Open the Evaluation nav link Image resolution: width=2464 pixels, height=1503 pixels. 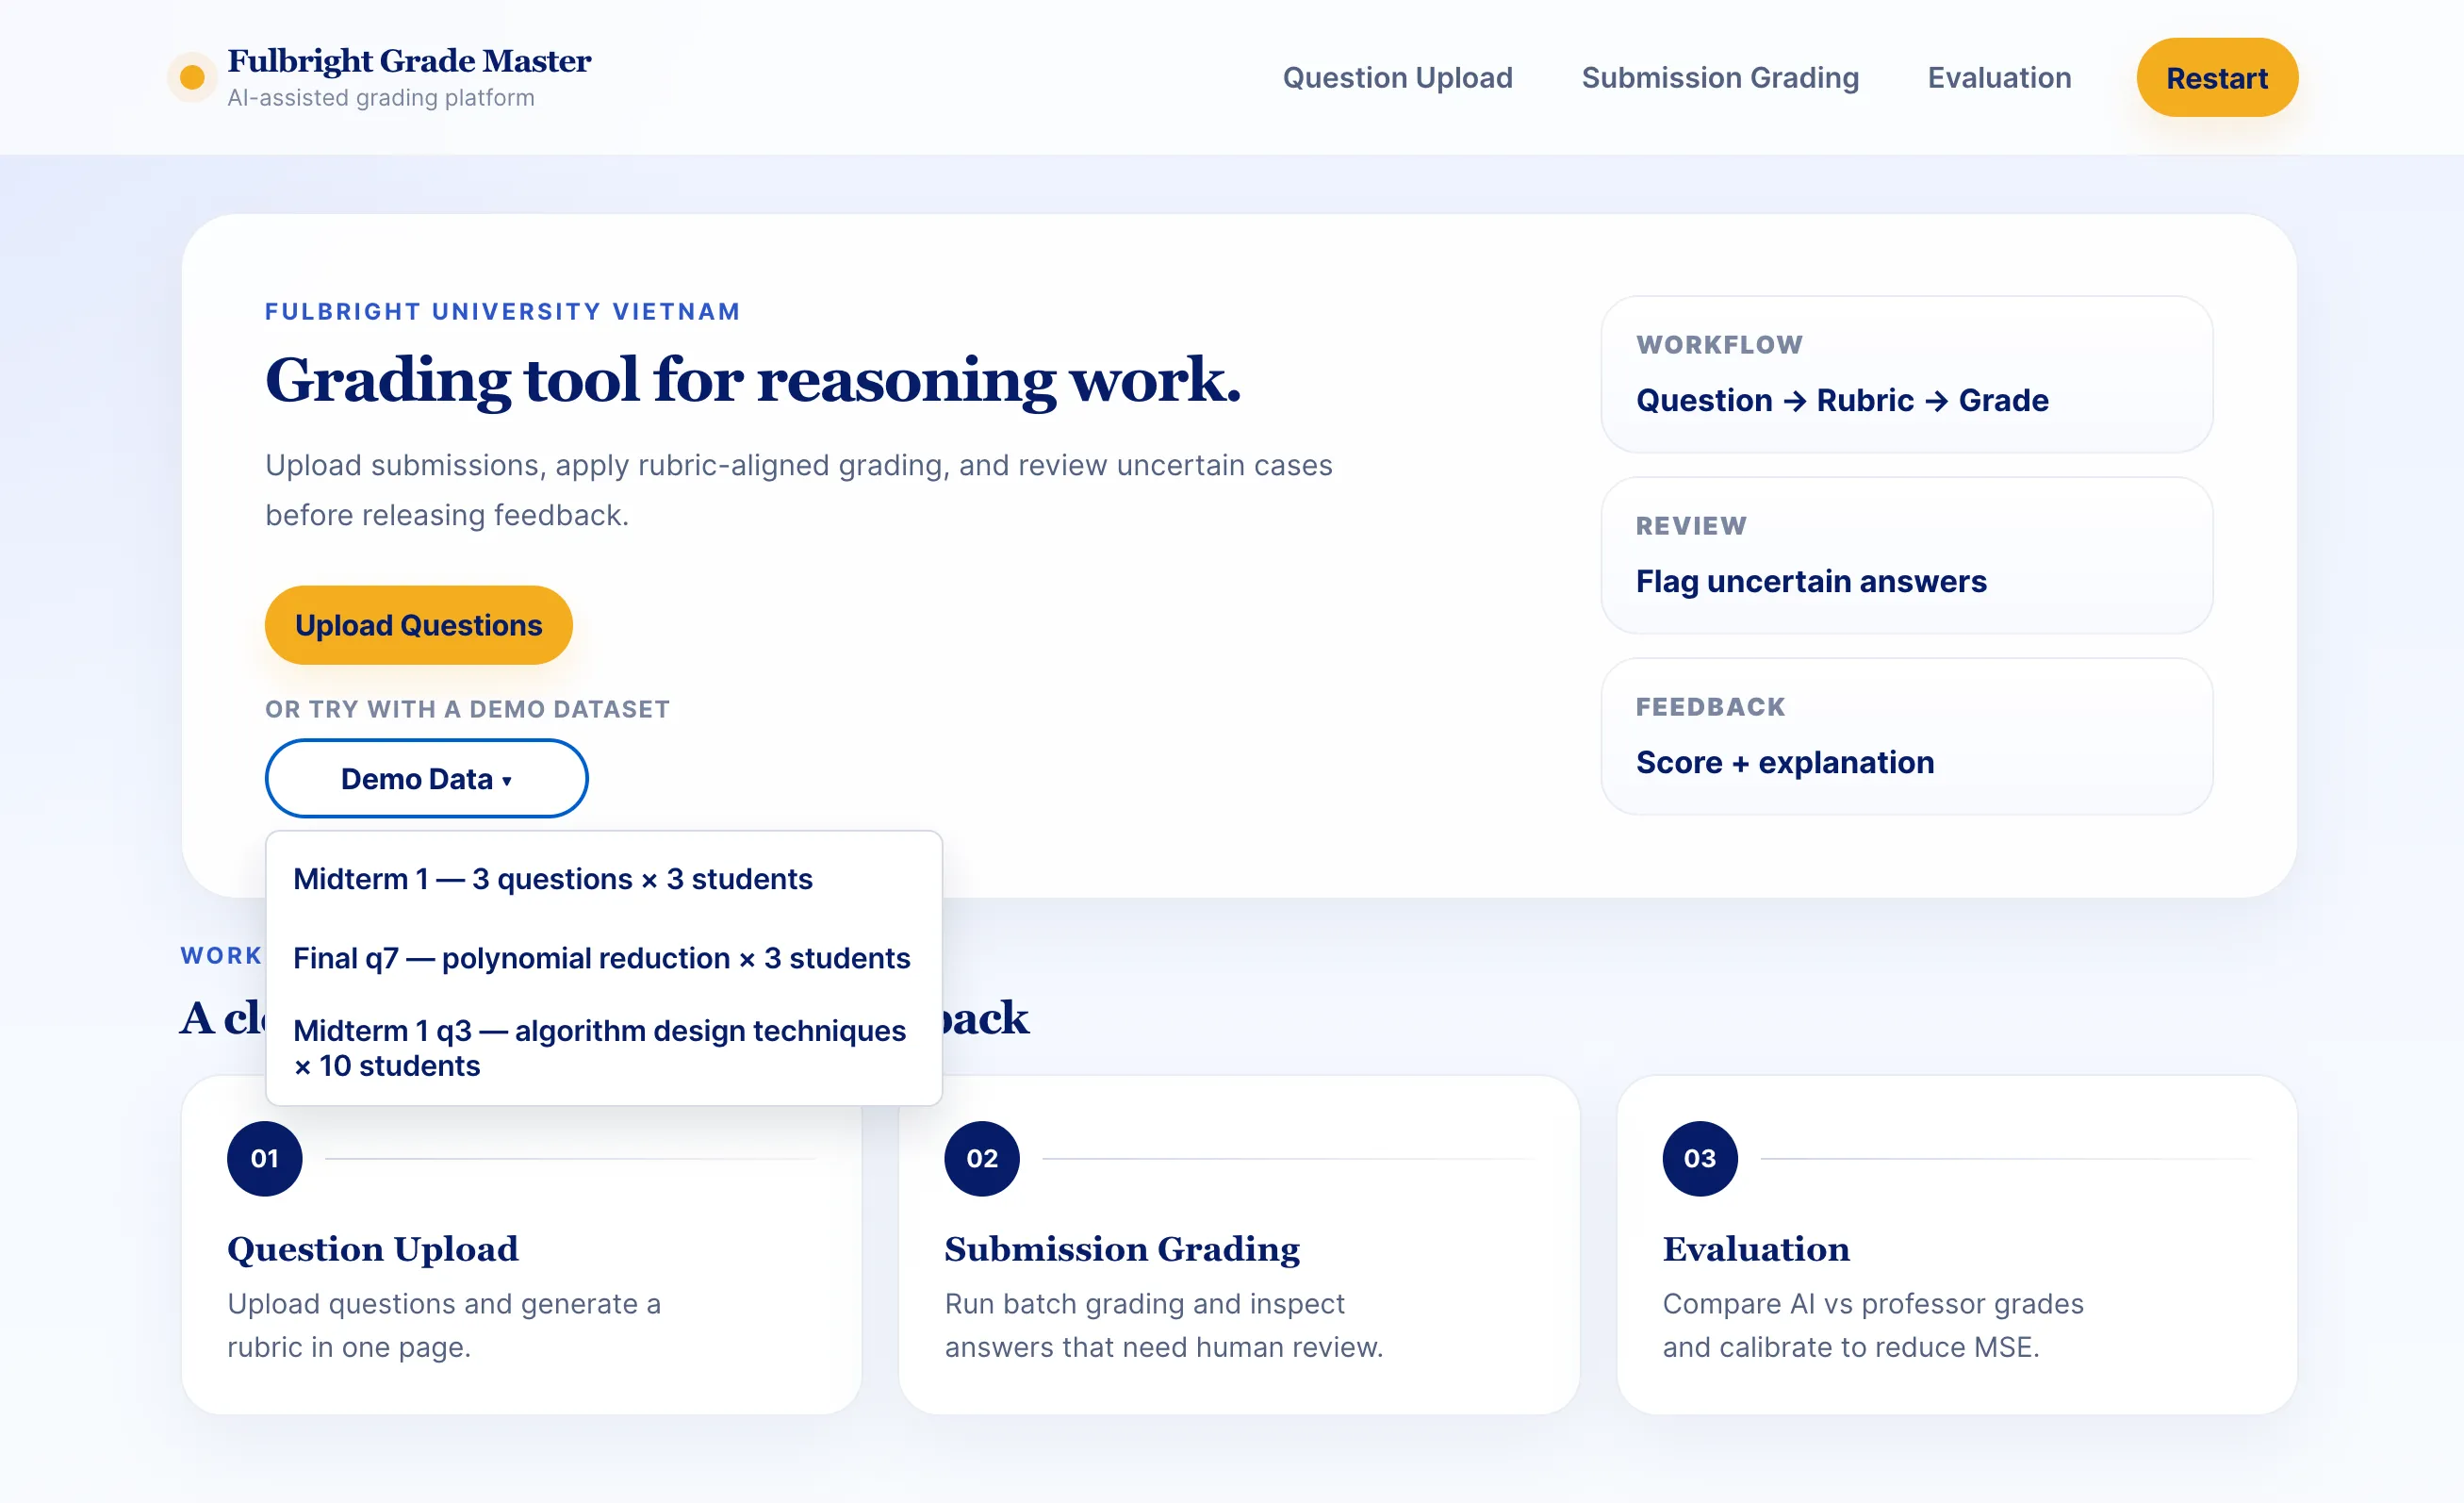(1999, 77)
